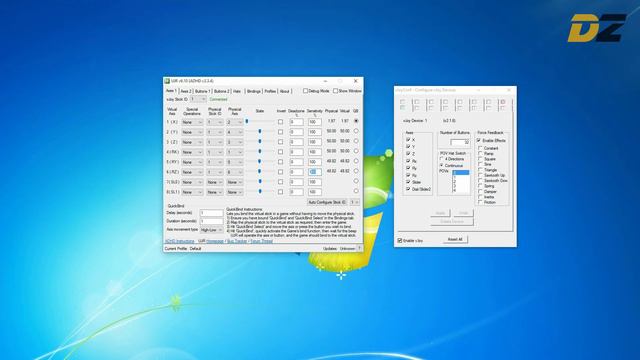640x360 pixels.
Task: Open the Bindings tab
Action: pyautogui.click(x=253, y=91)
